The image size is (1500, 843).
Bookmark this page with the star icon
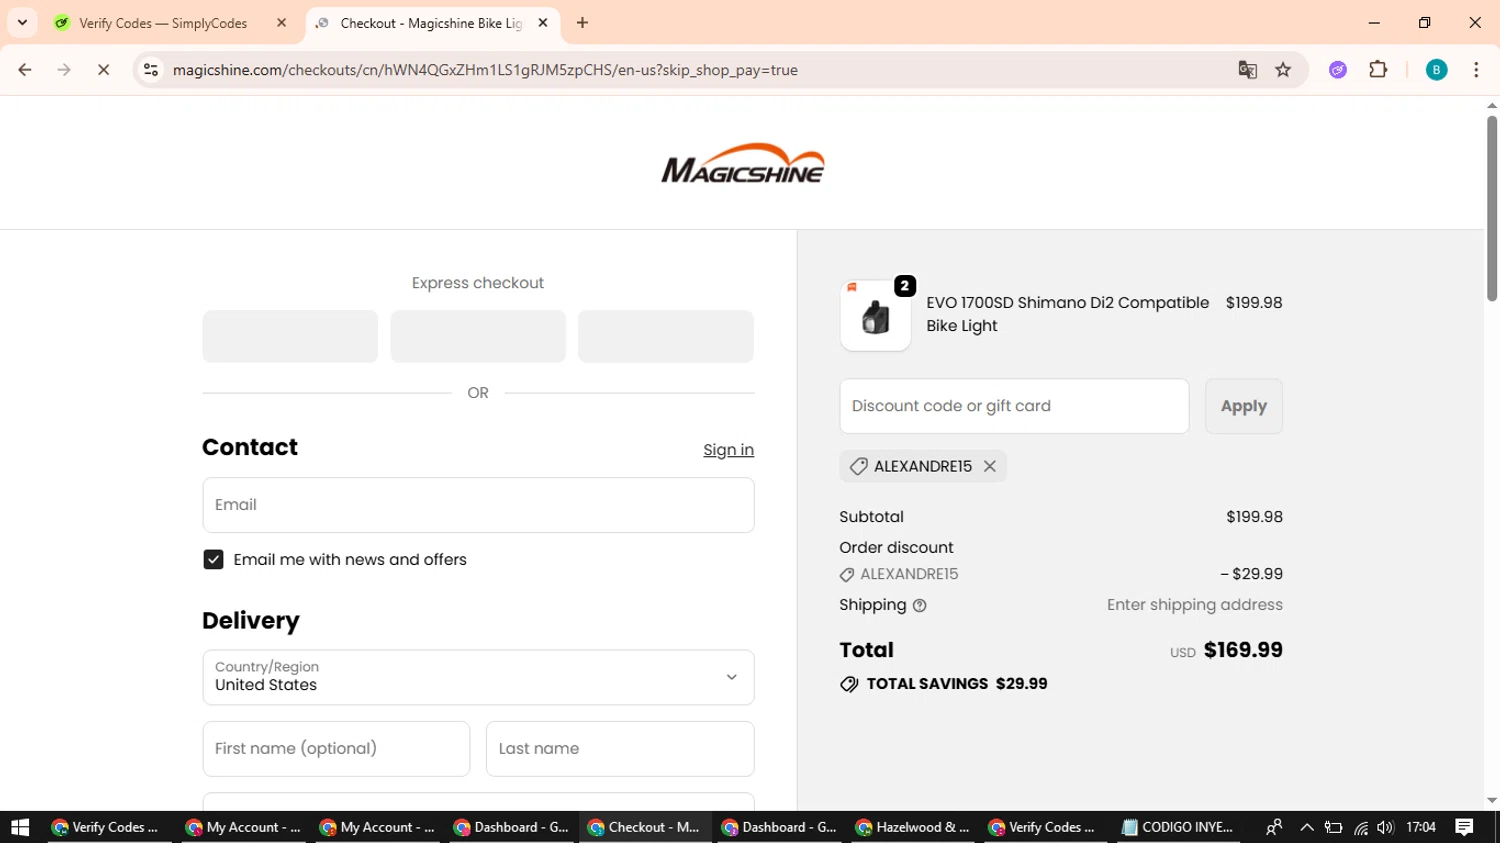[x=1283, y=70]
